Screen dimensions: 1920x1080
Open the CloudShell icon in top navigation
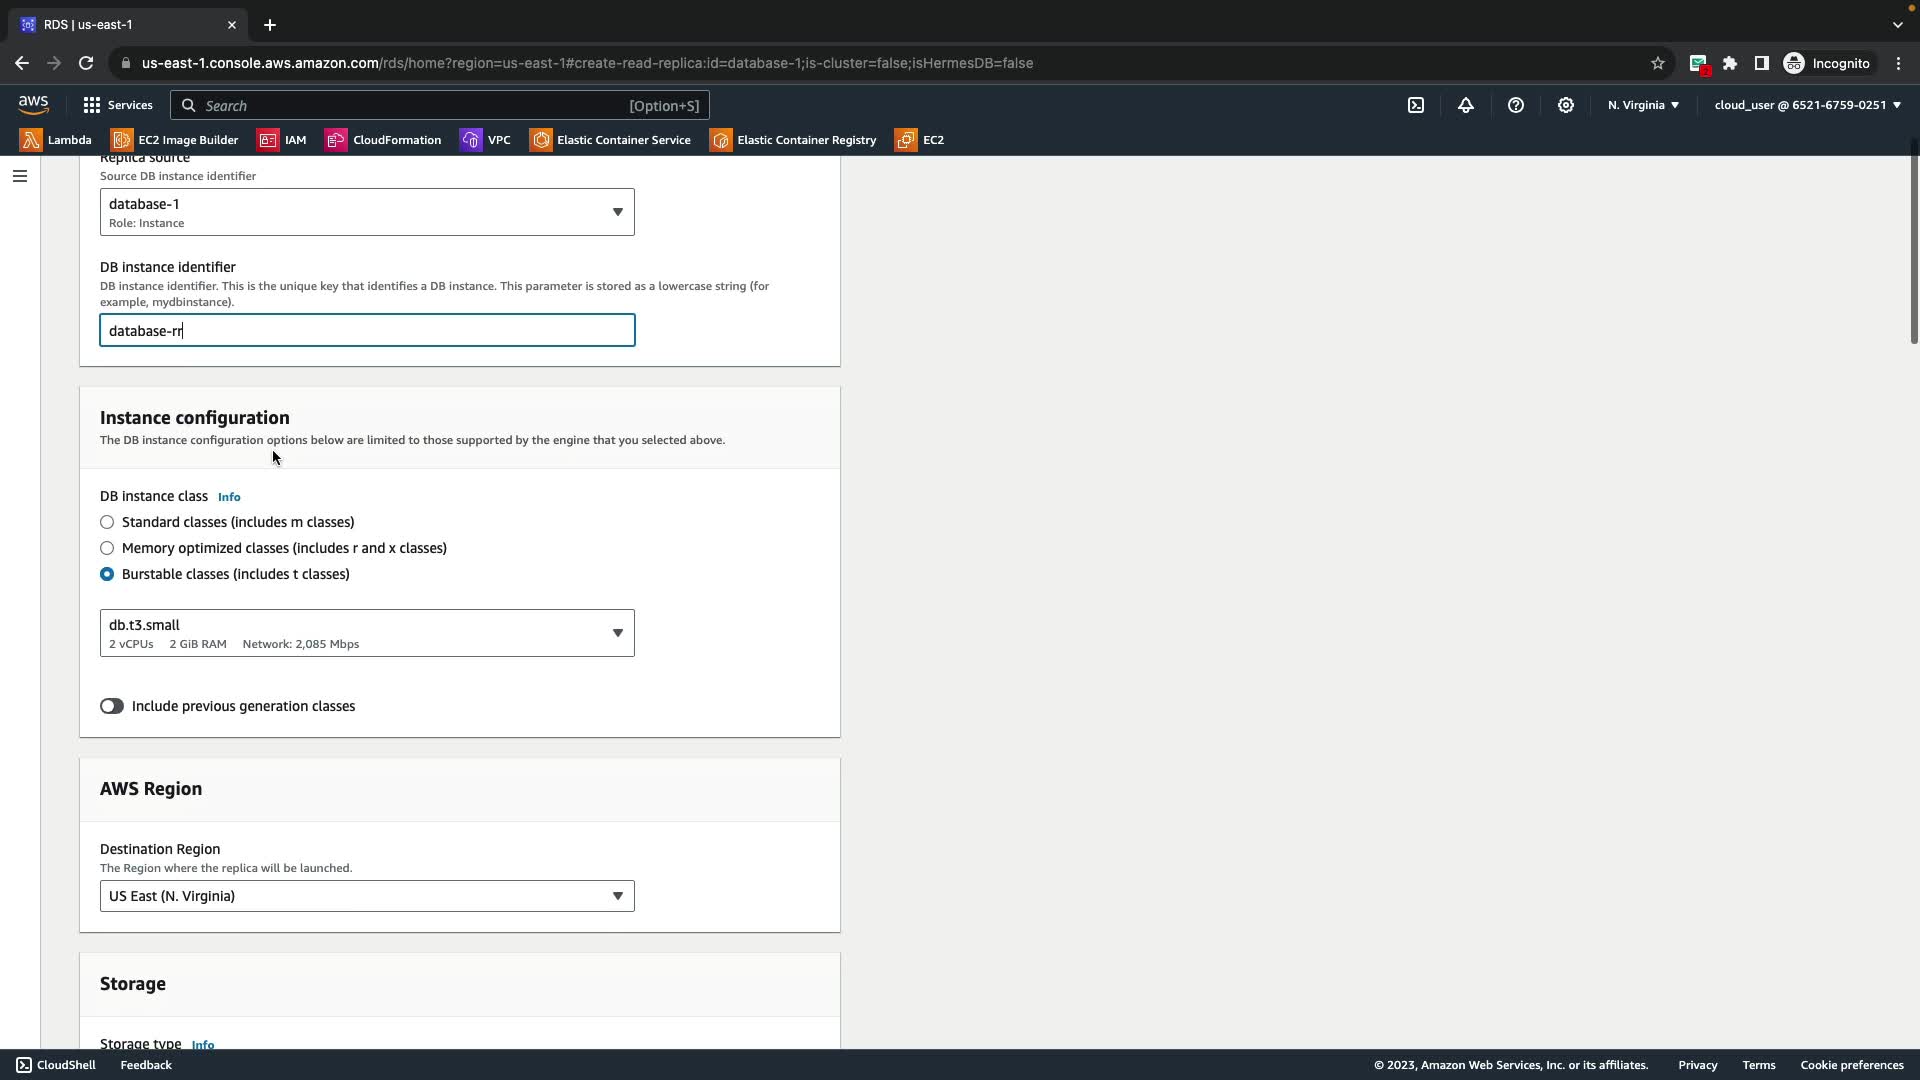1416,105
